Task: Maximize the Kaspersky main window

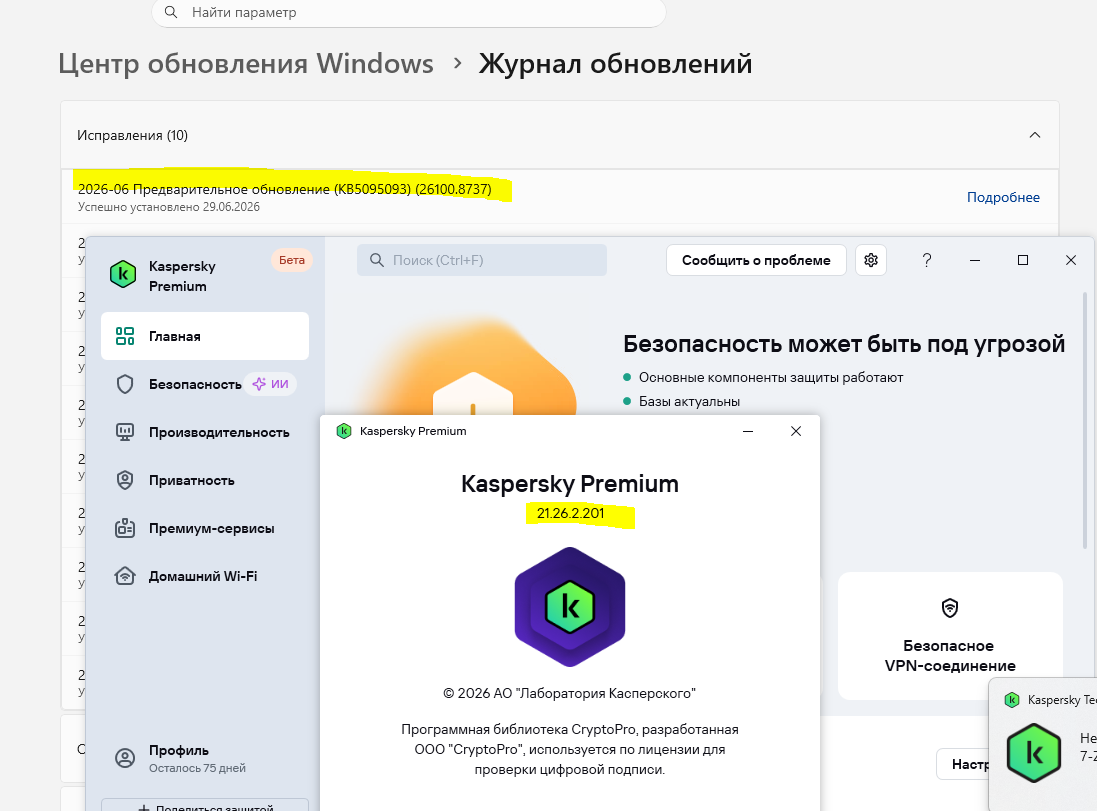Action: click(x=1023, y=260)
